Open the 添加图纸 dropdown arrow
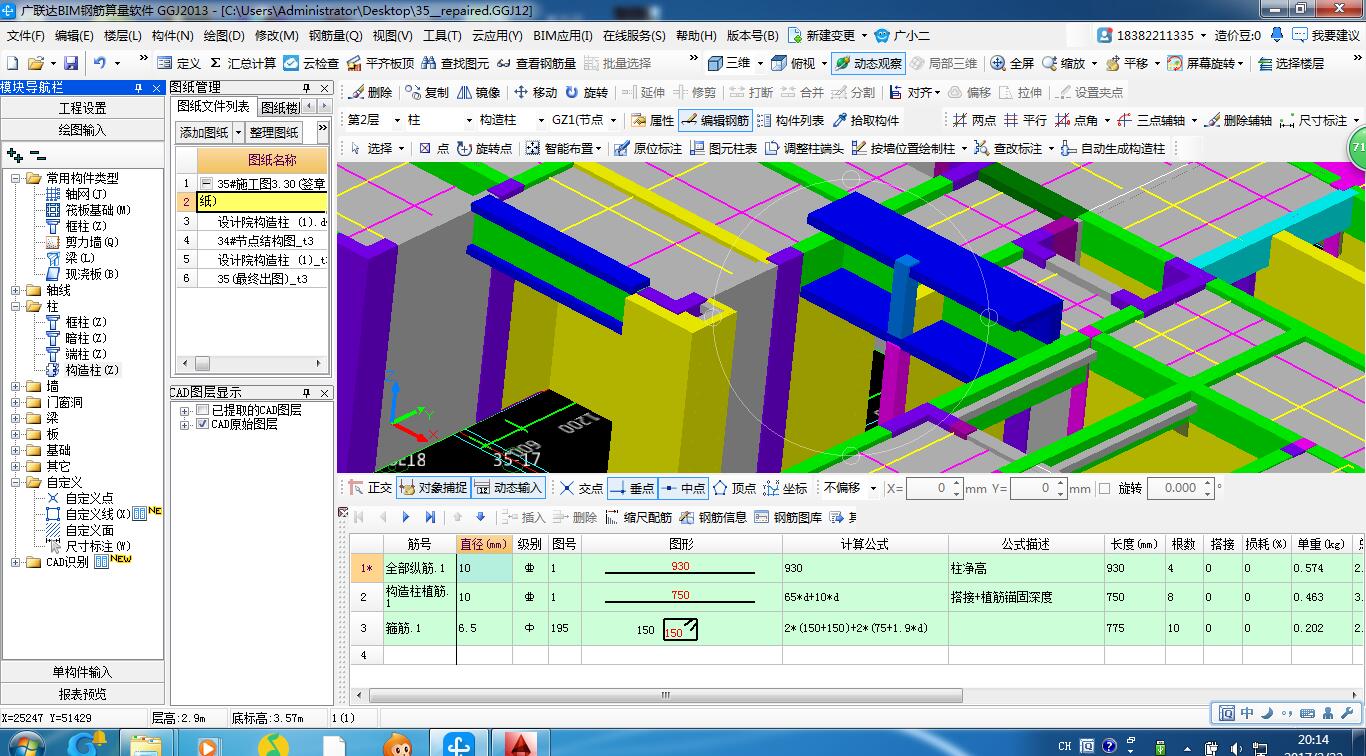The width and height of the screenshot is (1366, 756). tap(238, 132)
